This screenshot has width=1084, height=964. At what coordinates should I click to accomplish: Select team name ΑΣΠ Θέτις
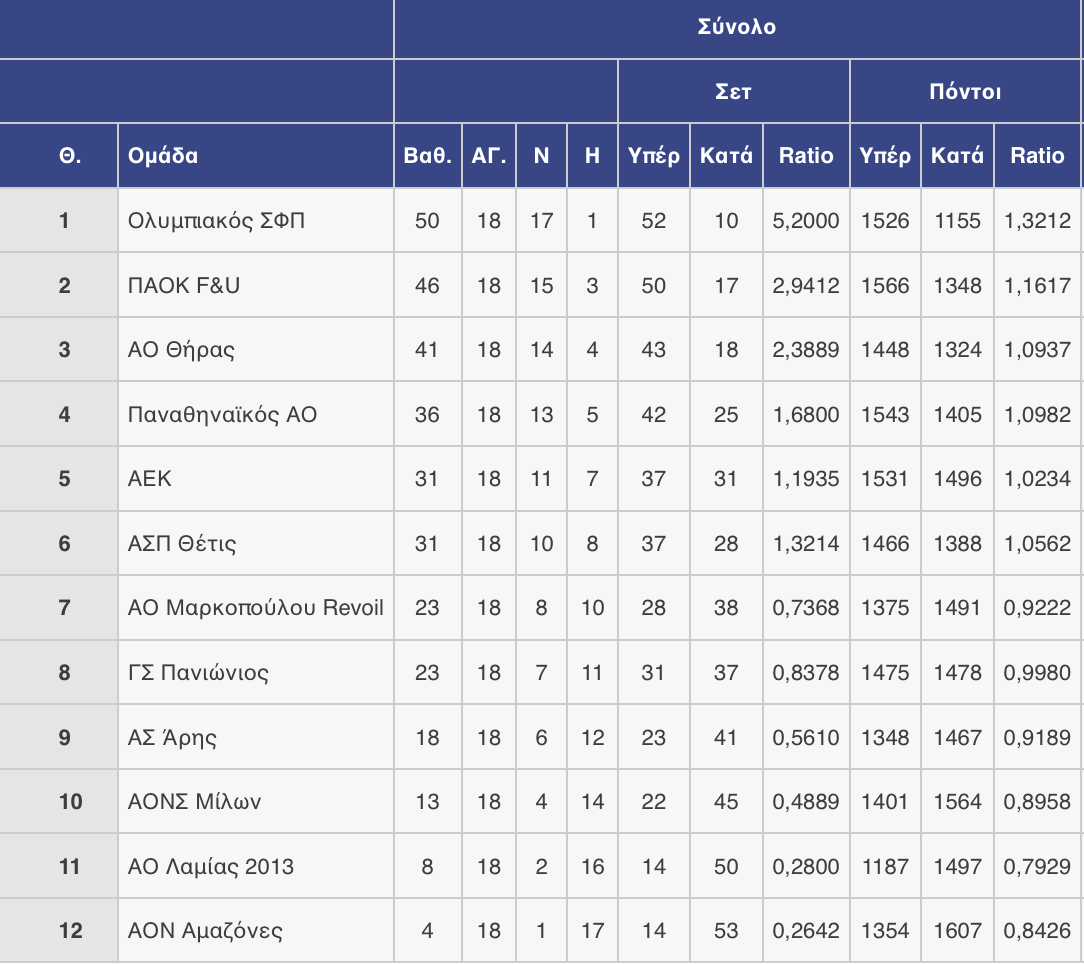point(182,544)
